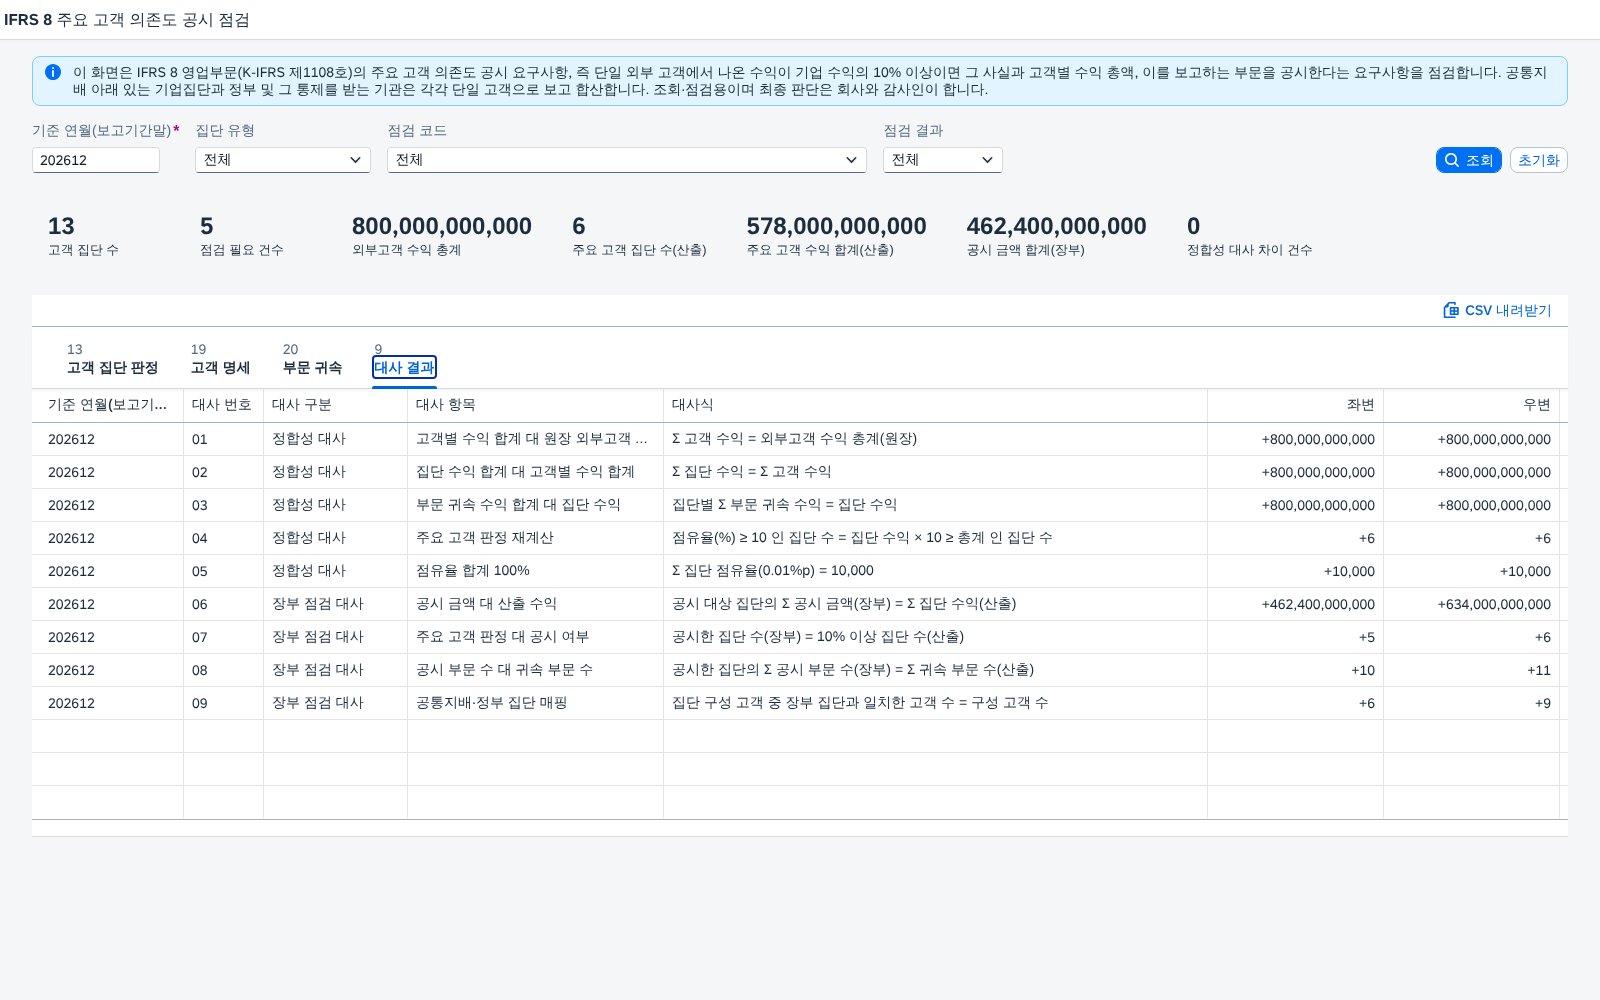This screenshot has width=1600, height=1000.
Task: Click the cell 점유율 합계 100%
Action: click(x=535, y=571)
